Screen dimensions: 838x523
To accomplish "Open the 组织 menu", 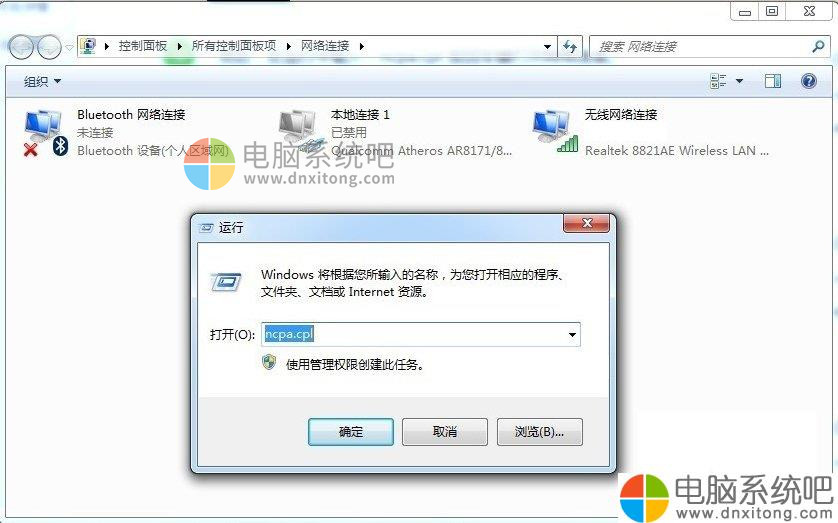I will click(42, 82).
